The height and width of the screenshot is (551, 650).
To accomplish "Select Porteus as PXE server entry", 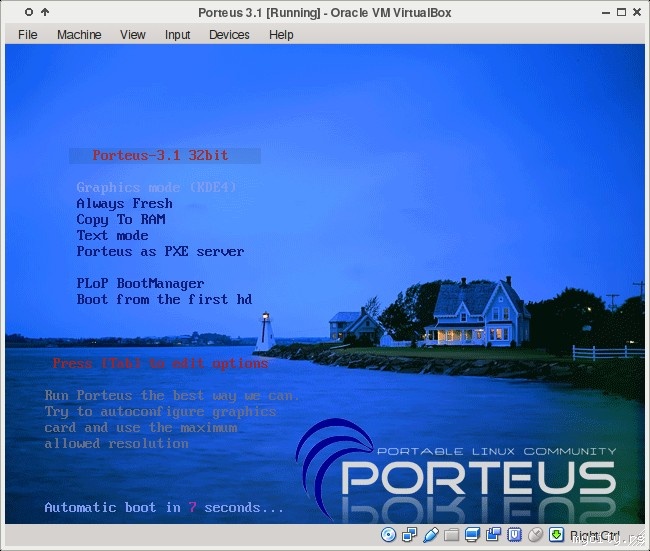I will 160,251.
